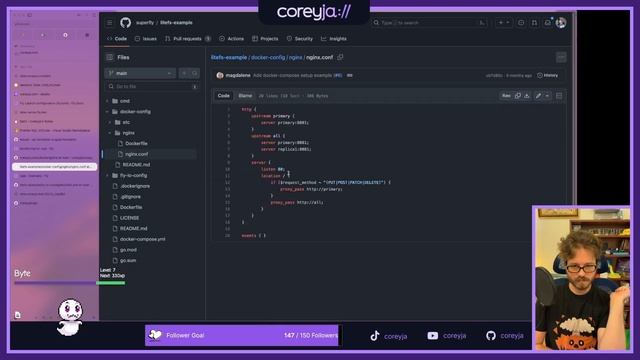
Task: Expand commit message ellipsis details
Action: 349,76
